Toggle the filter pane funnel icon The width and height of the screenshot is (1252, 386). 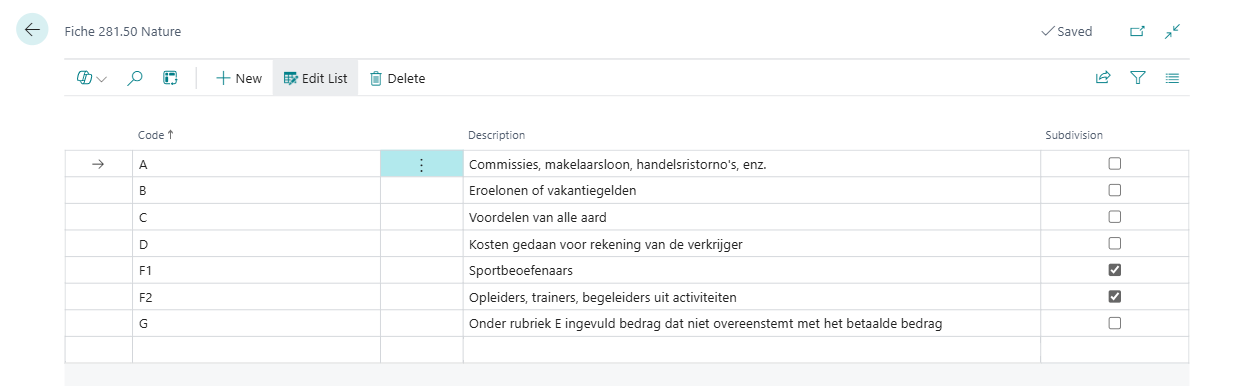click(x=1137, y=78)
